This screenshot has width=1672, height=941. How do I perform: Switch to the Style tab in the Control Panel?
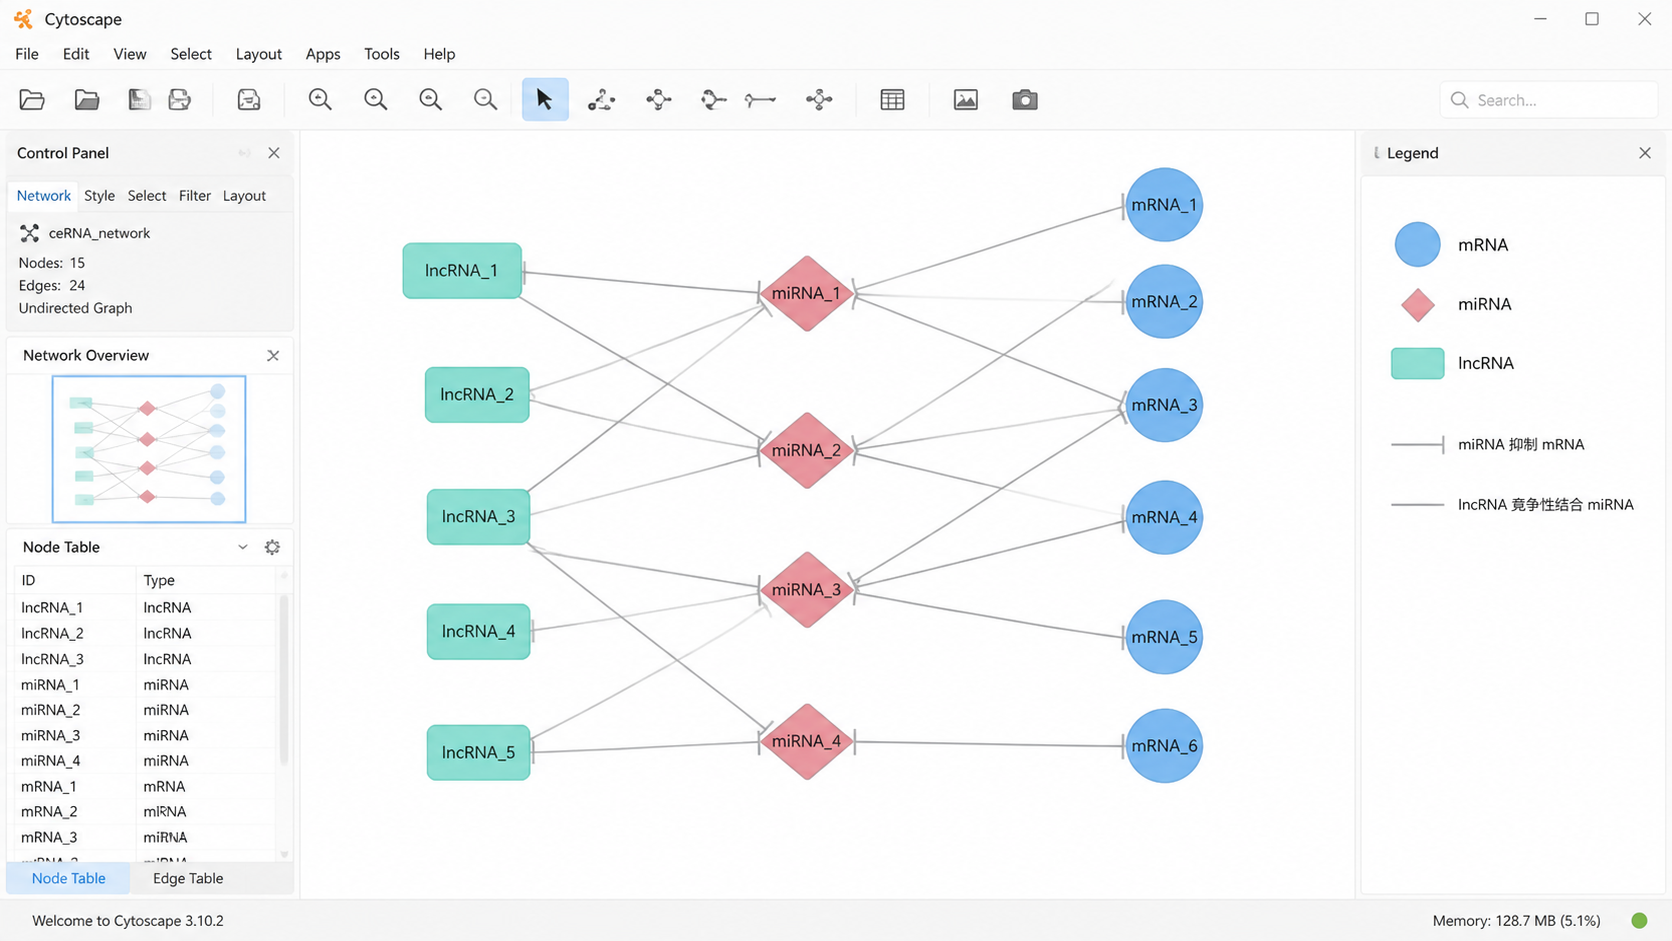coord(99,196)
